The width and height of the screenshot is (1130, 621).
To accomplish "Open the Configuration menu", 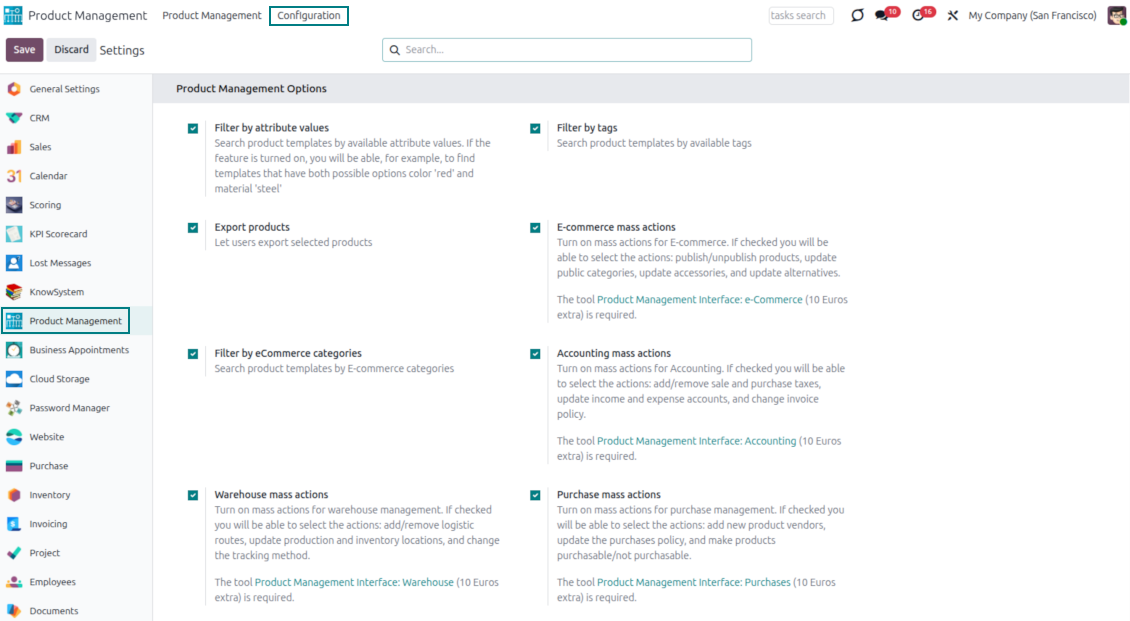I will pyautogui.click(x=309, y=16).
